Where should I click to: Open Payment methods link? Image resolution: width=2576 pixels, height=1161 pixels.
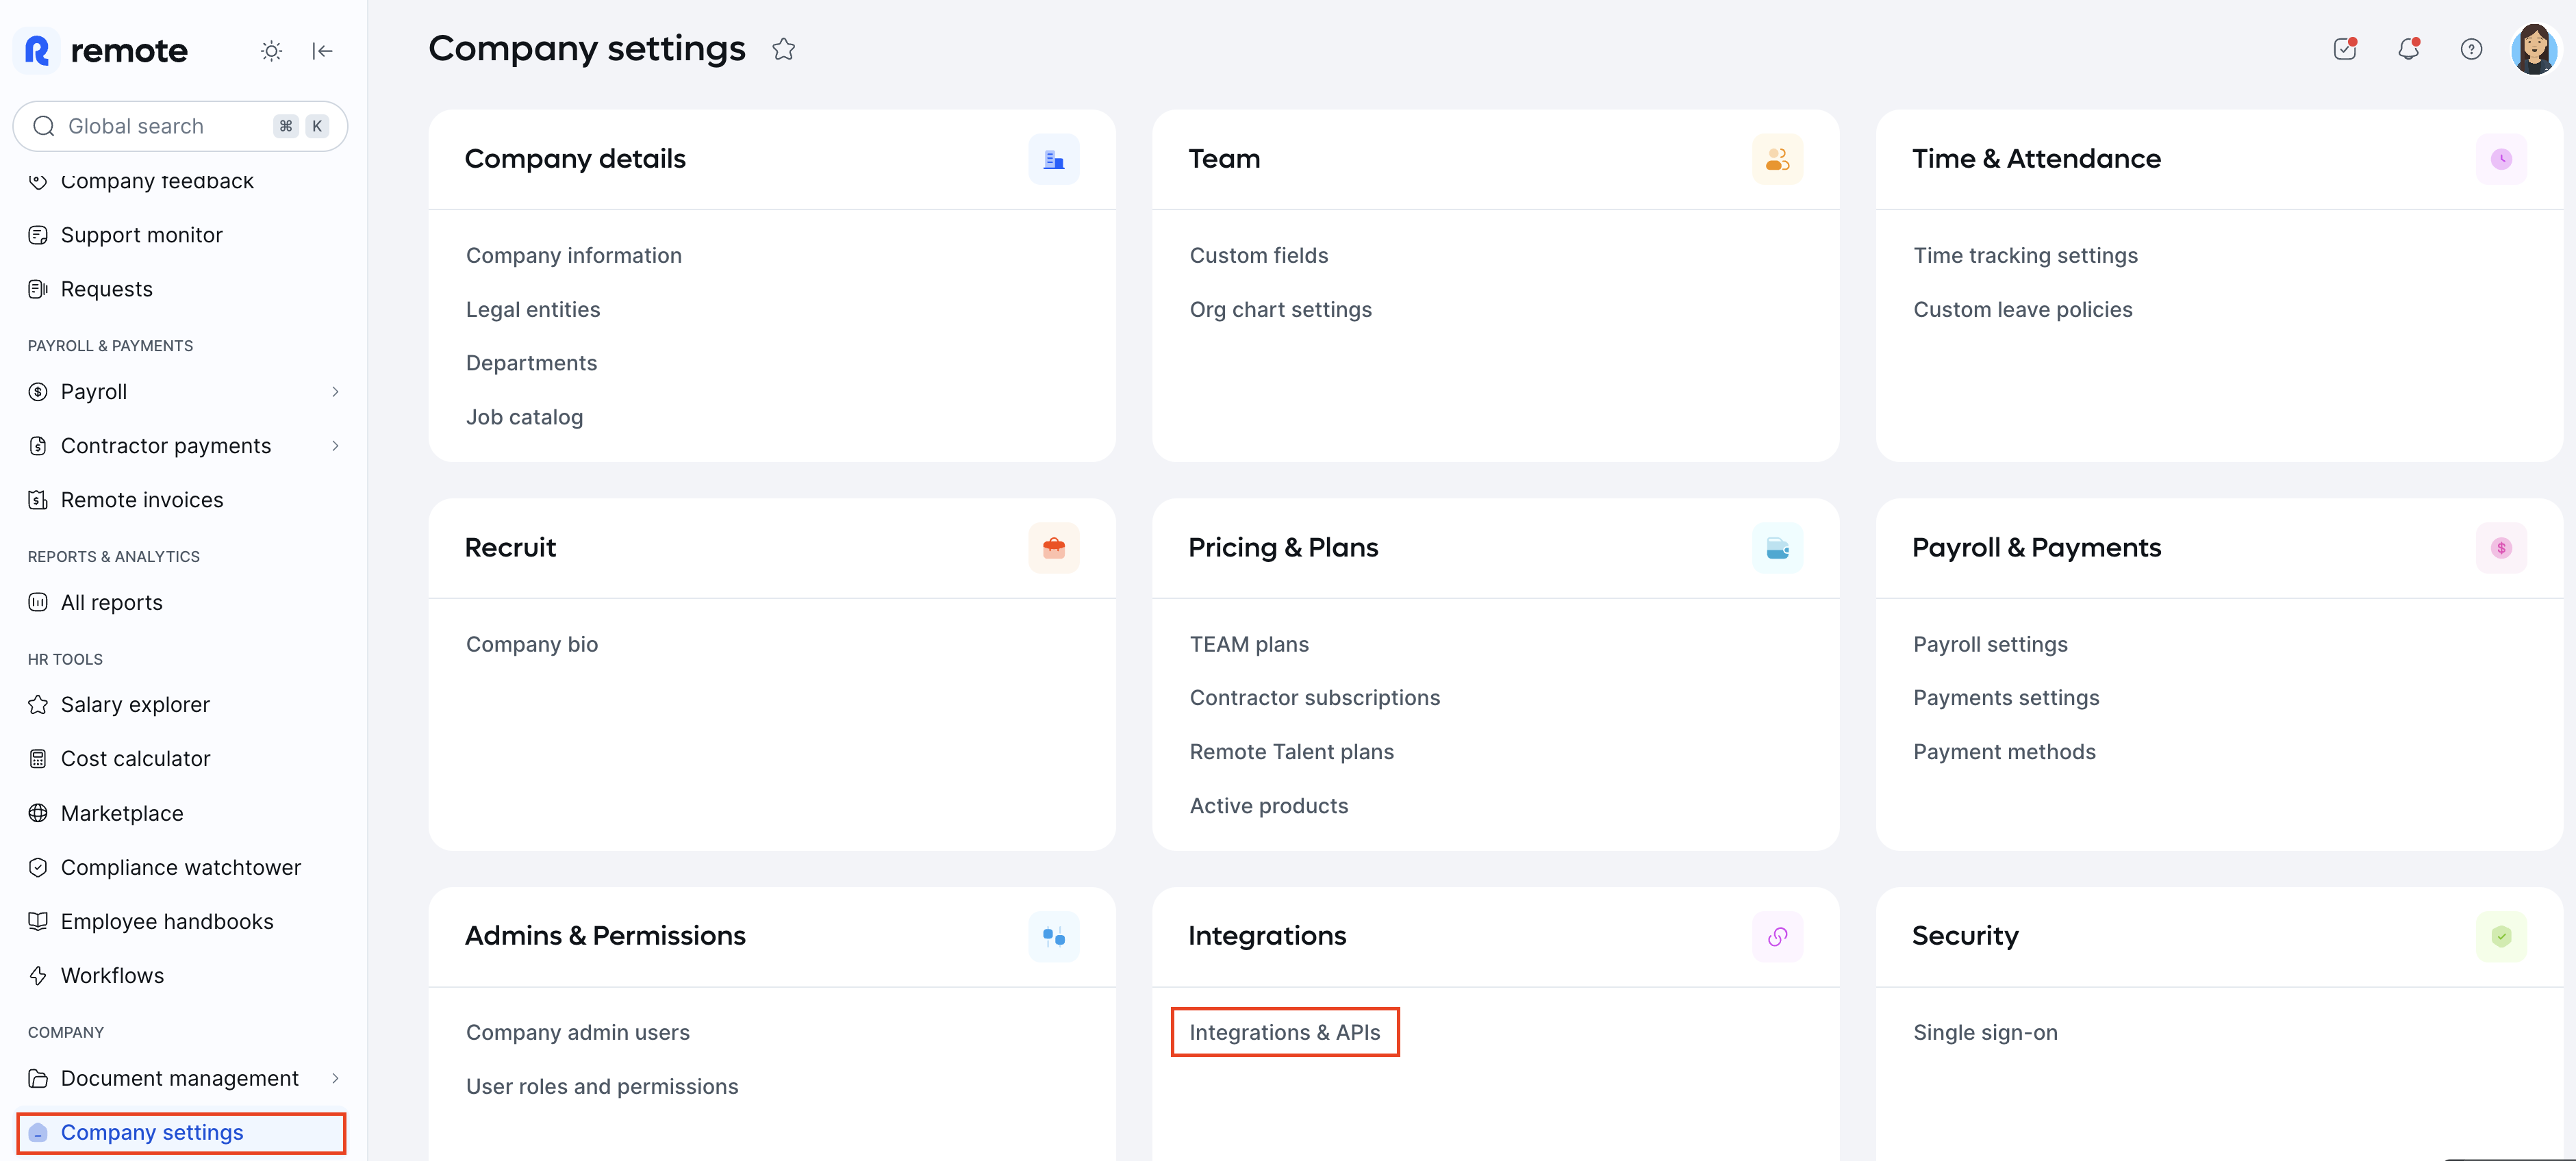click(x=2004, y=752)
